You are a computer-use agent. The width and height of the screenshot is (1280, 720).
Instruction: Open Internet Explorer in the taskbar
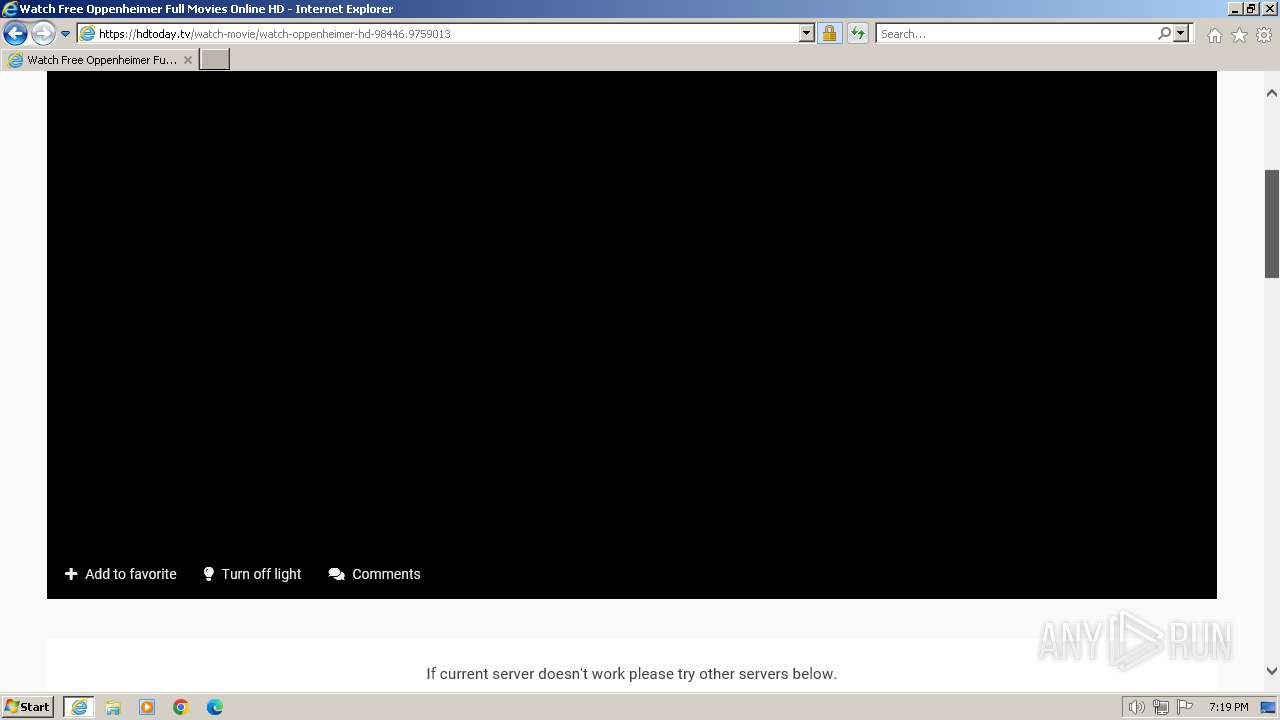pyautogui.click(x=79, y=707)
